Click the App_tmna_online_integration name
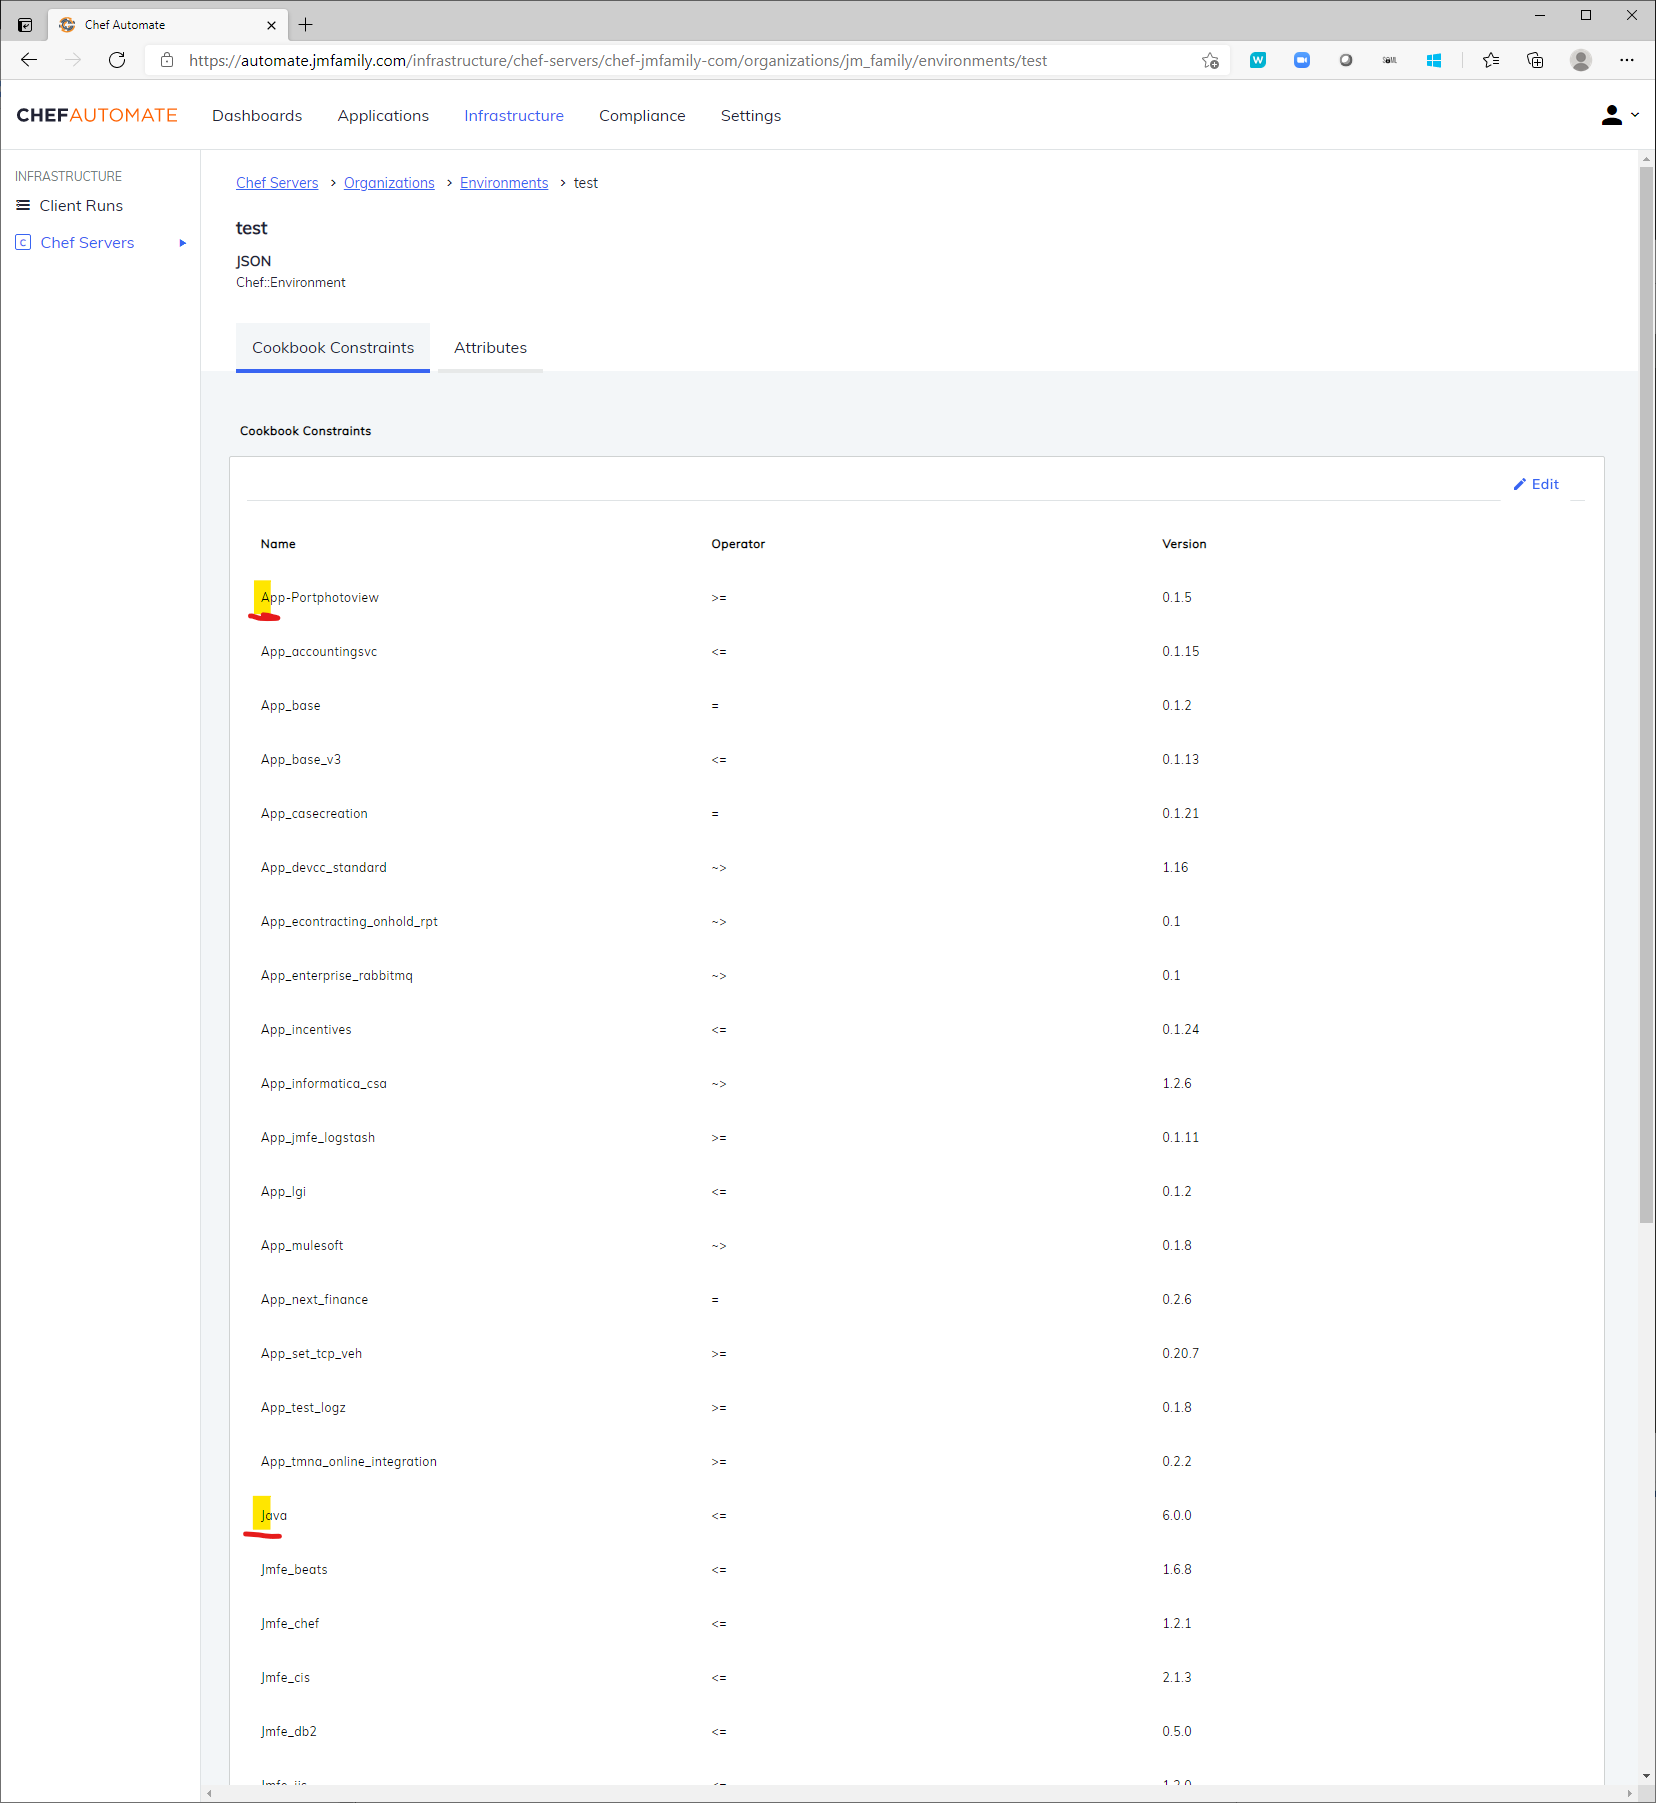 pyautogui.click(x=349, y=1461)
